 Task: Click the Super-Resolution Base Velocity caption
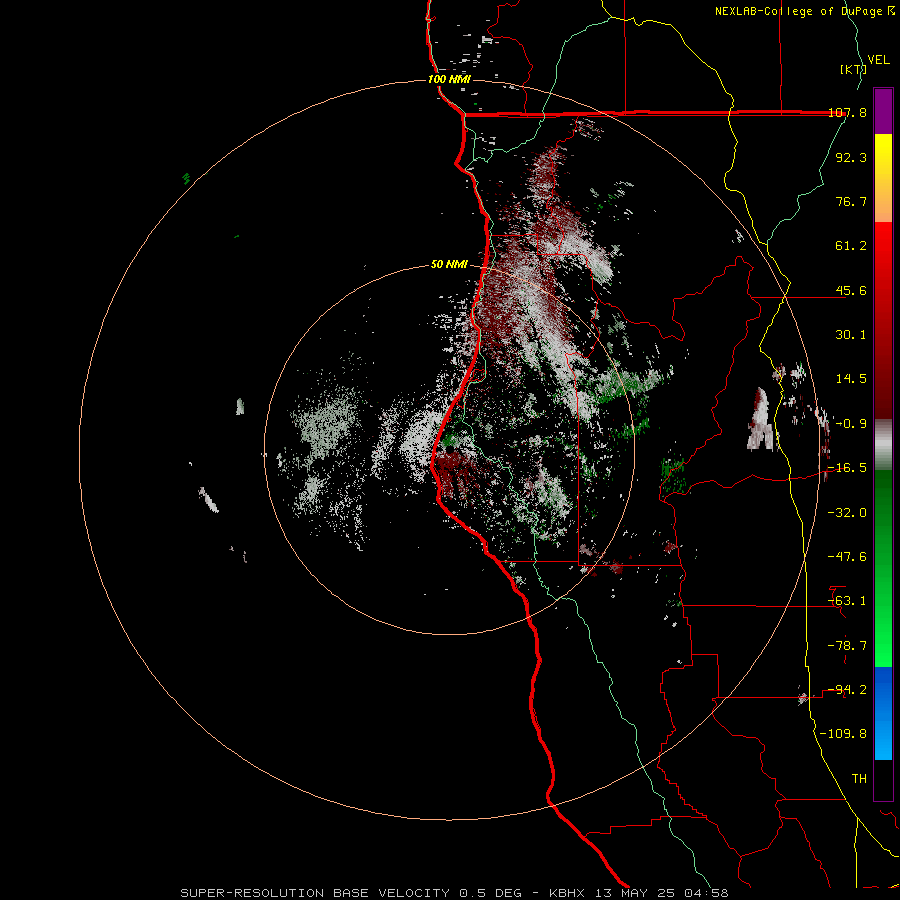tap(455, 893)
